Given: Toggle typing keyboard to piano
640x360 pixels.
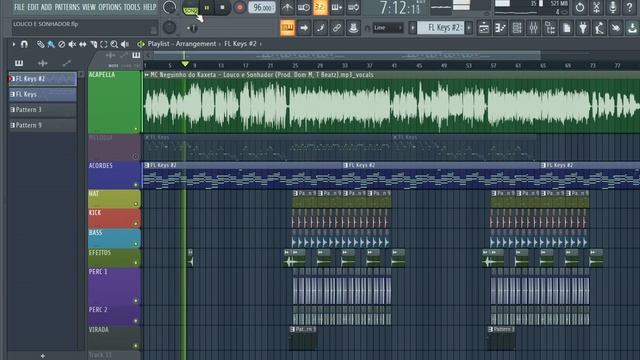Looking at the screenshot, I should pyautogui.click(x=287, y=28).
